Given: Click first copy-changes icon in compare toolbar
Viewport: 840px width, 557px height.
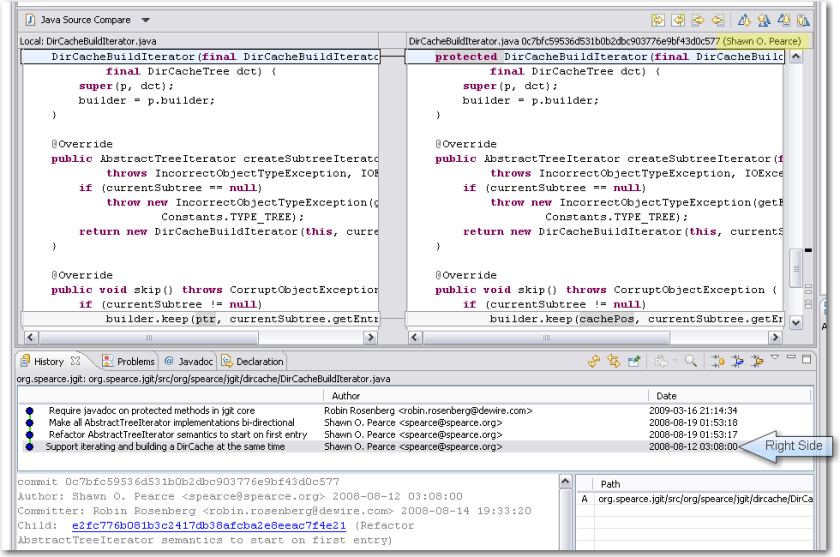Looking at the screenshot, I should pos(657,20).
